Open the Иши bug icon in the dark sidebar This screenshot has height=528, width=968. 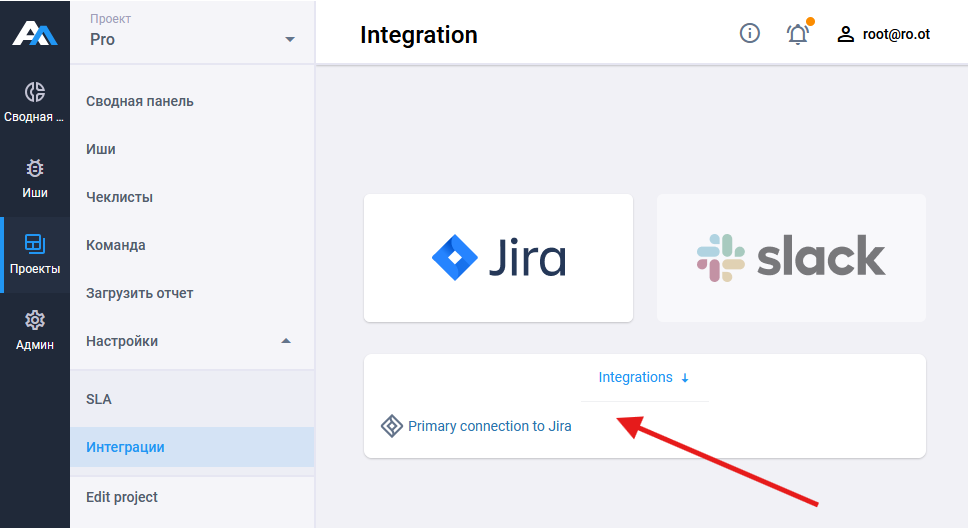pyautogui.click(x=35, y=168)
